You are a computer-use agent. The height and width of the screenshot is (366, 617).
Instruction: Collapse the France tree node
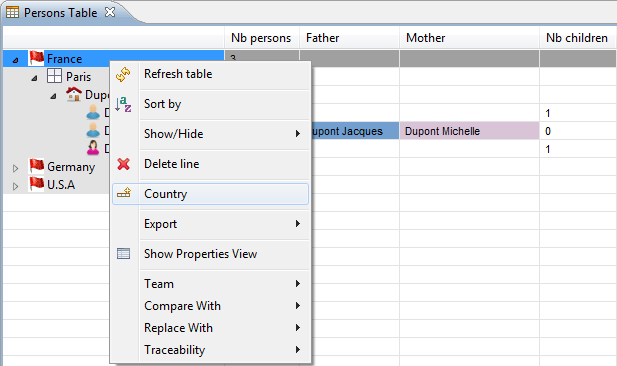(15, 60)
